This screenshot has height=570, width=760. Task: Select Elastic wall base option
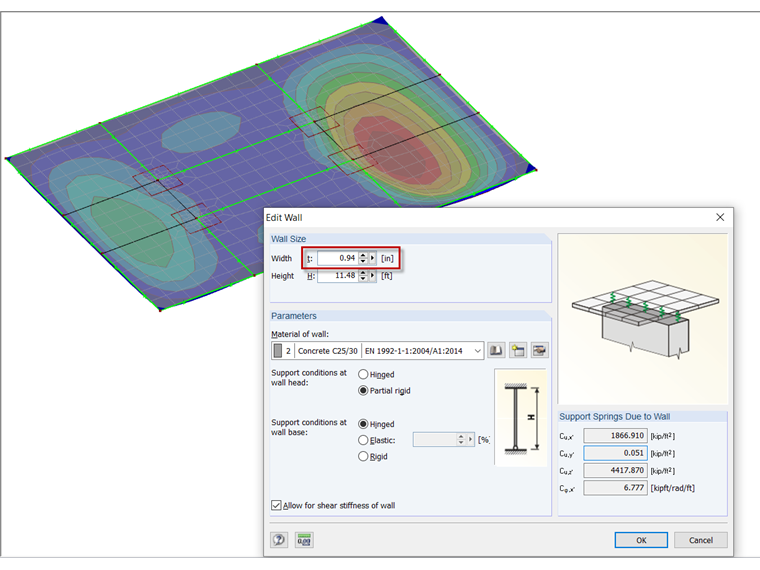point(363,440)
